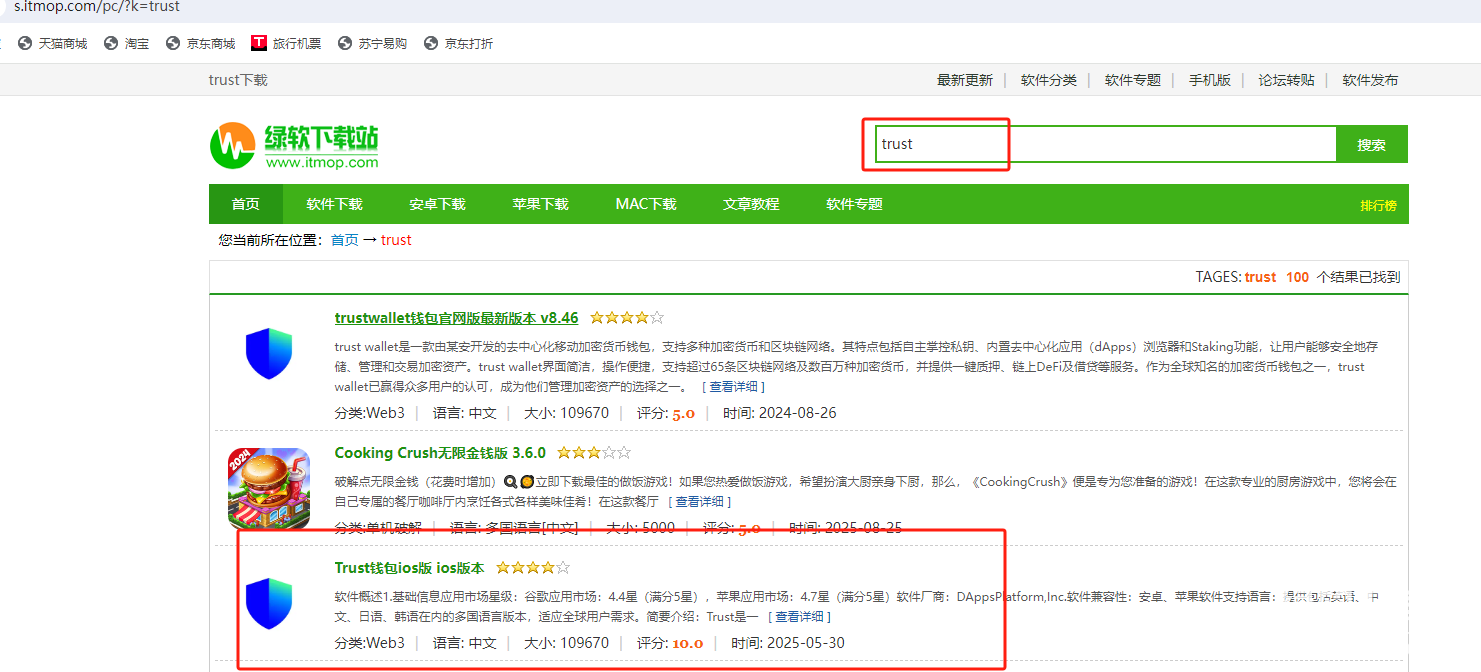Click the Trust钱包ios版 shield icon
Image resolution: width=1481 pixels, height=672 pixels.
click(268, 603)
